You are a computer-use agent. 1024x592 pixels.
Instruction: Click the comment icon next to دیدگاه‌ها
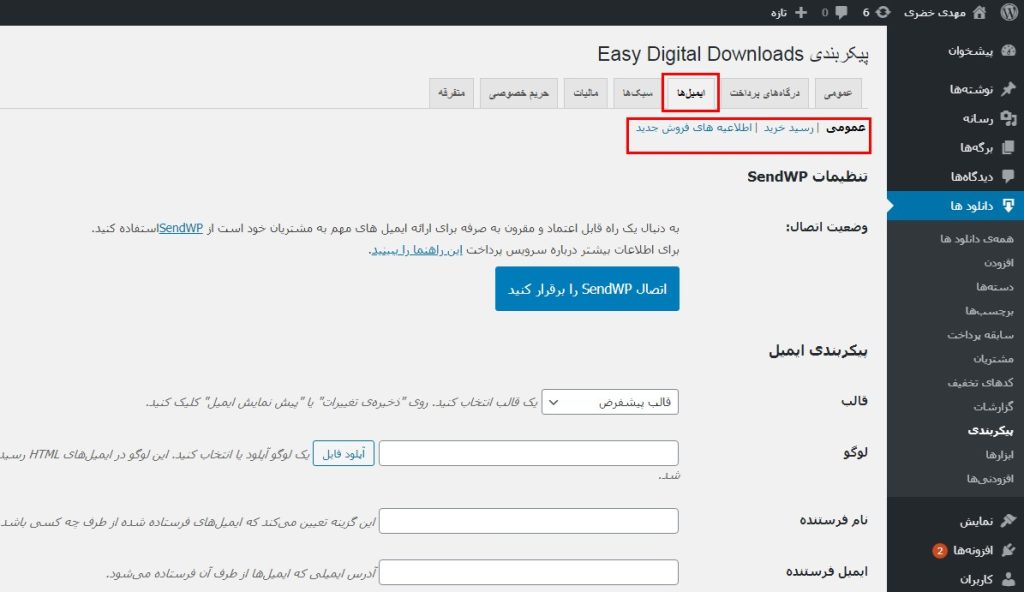tap(1008, 176)
